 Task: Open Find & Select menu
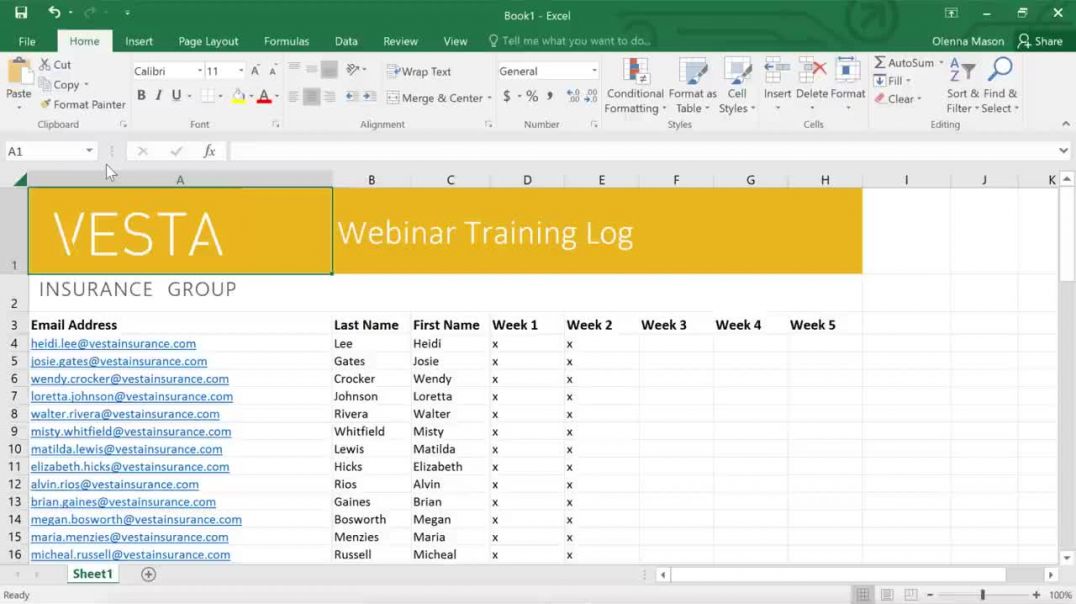pyautogui.click(x=1001, y=86)
